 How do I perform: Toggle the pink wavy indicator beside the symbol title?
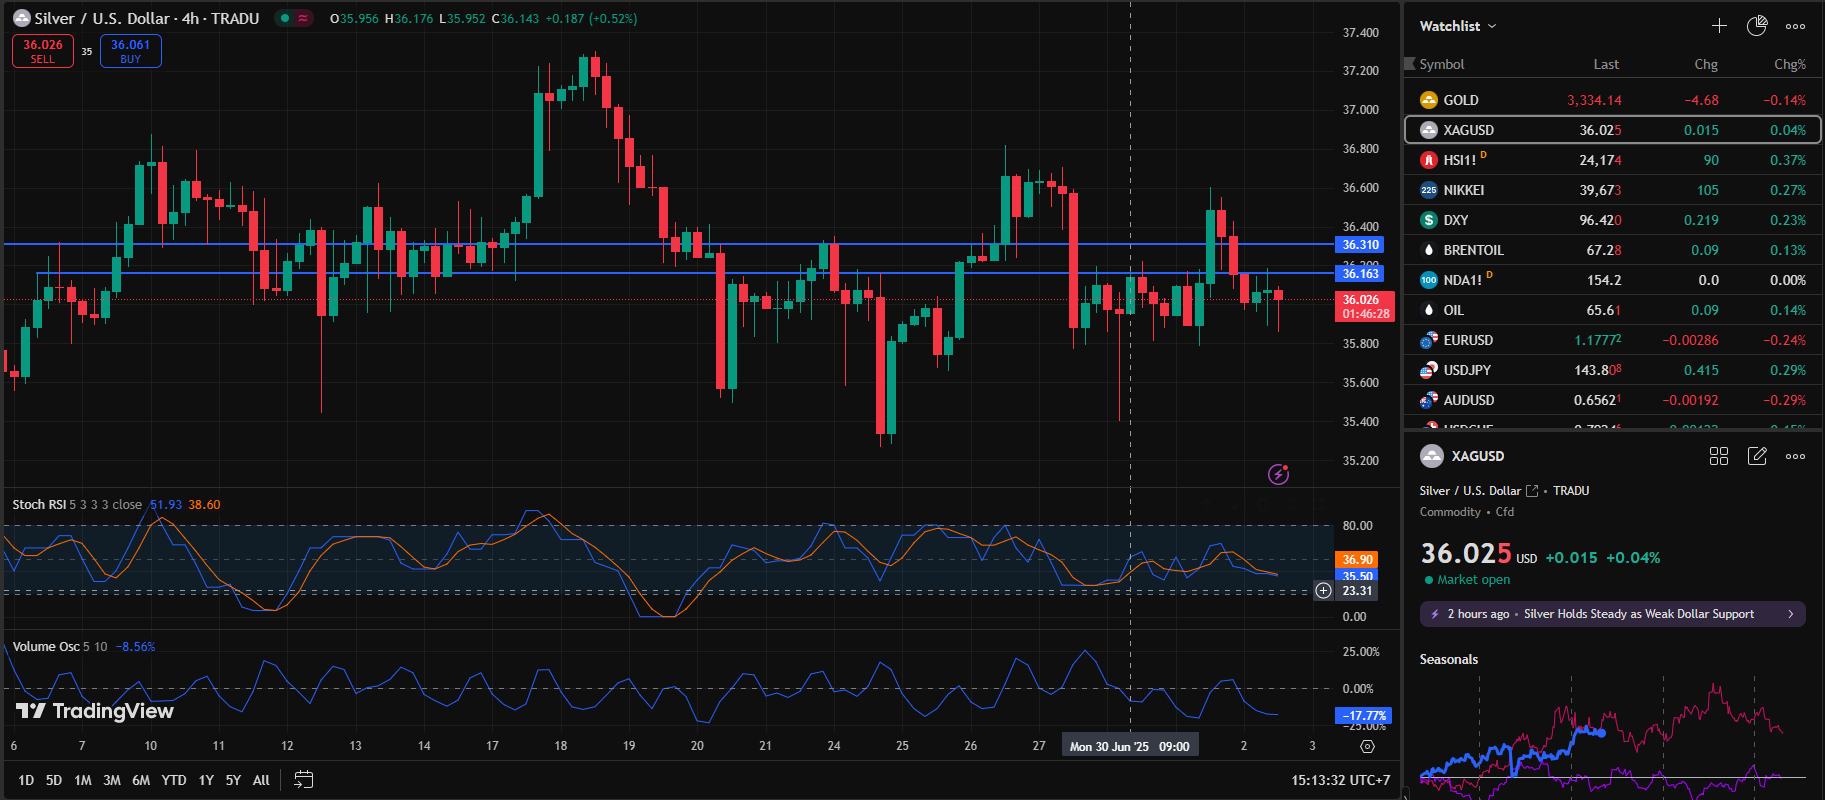(x=303, y=18)
